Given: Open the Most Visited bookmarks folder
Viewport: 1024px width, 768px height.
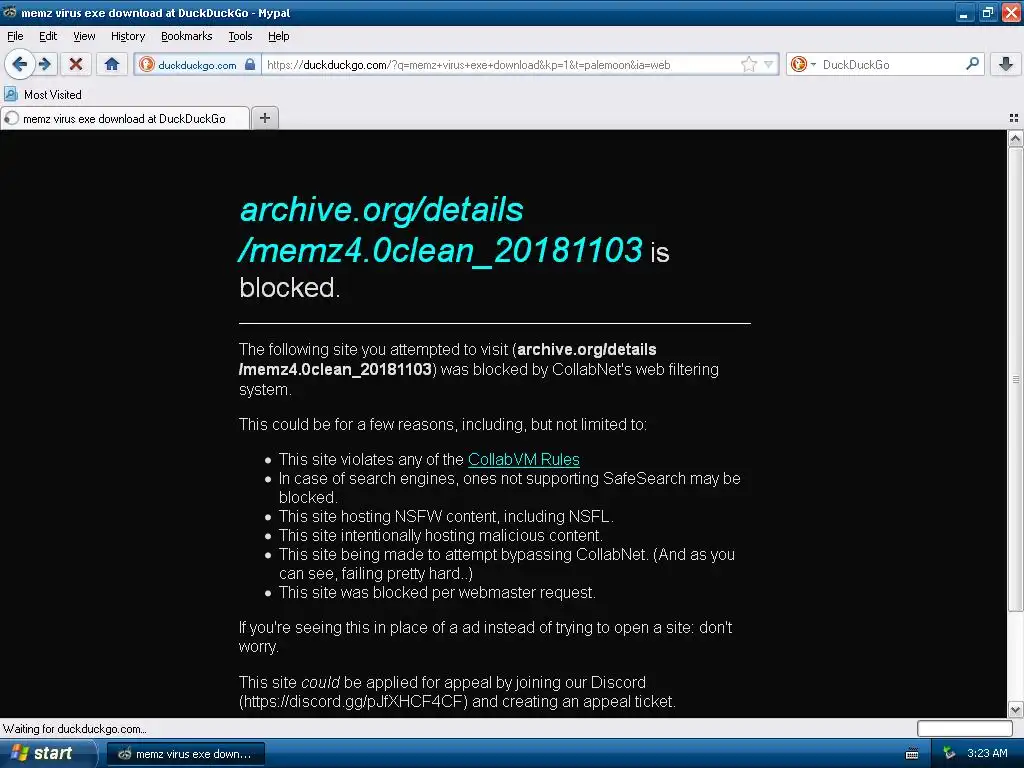Looking at the screenshot, I should click(43, 95).
